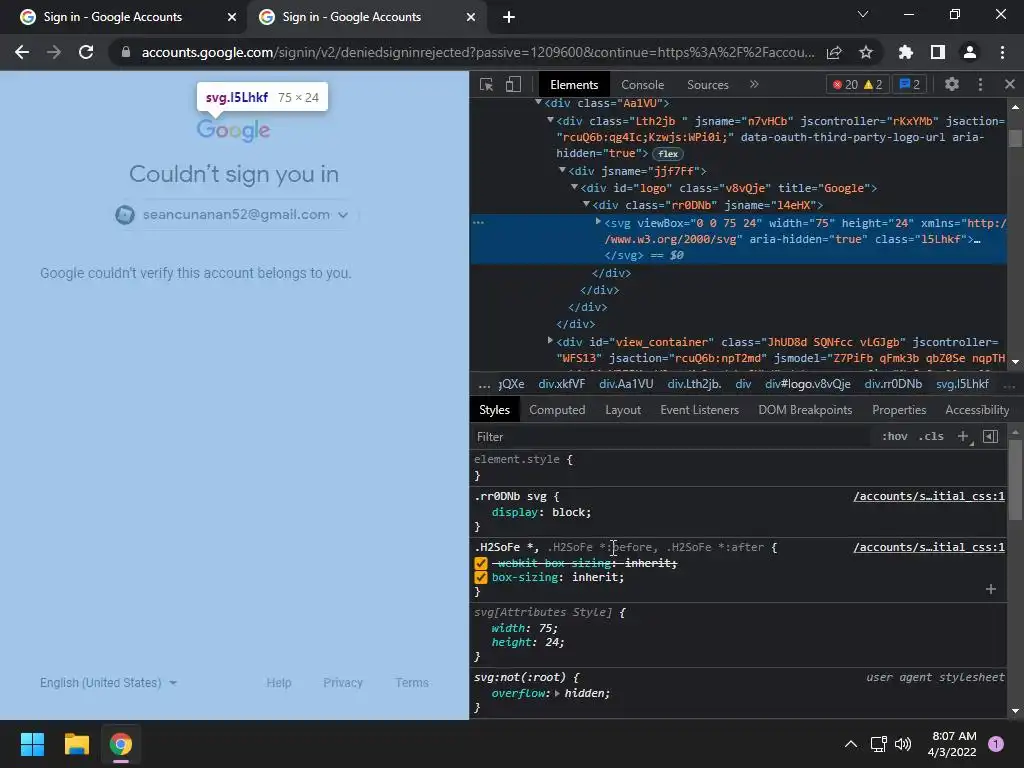Viewport: 1024px width, 768px height.
Task: Open File Explorer from taskbar
Action: click(x=76, y=744)
